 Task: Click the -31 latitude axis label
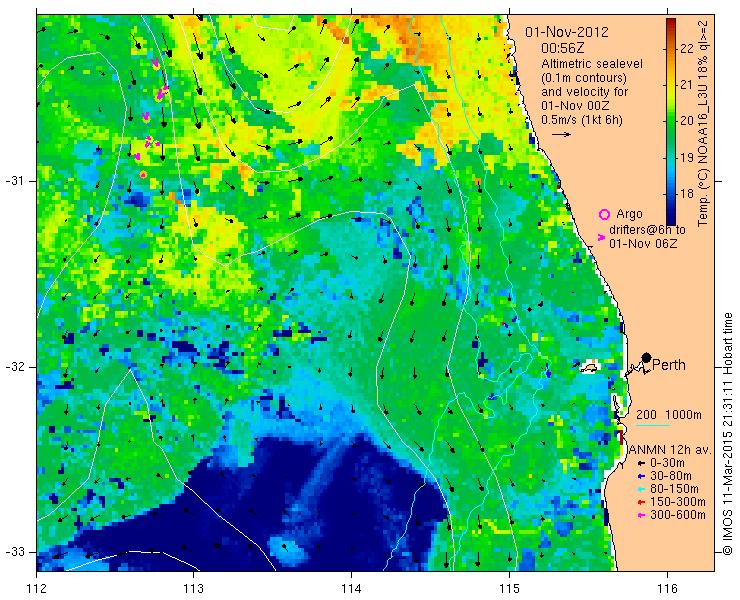pyautogui.click(x=14, y=181)
